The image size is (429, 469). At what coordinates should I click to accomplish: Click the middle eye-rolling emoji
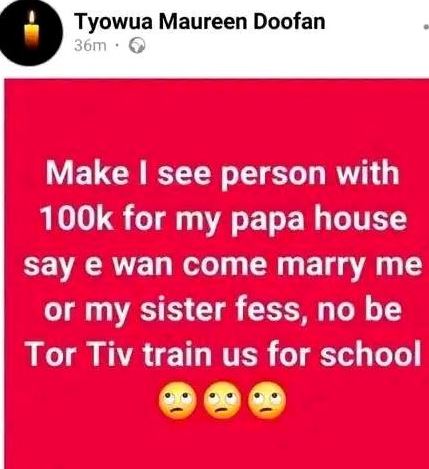coord(223,400)
